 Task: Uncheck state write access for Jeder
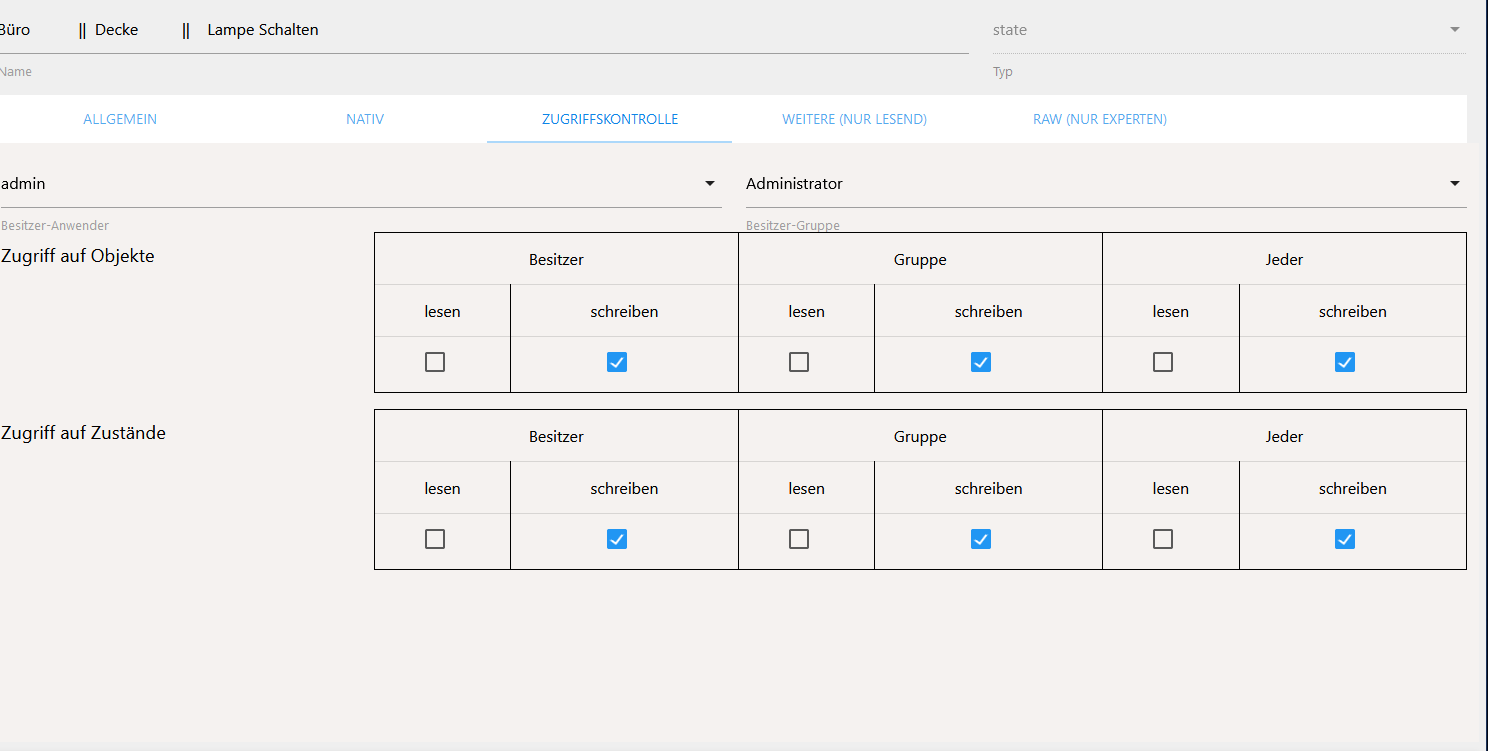click(1345, 539)
